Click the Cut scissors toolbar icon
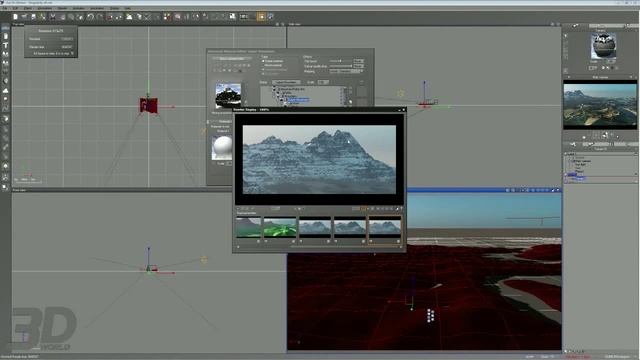 click(53, 17)
